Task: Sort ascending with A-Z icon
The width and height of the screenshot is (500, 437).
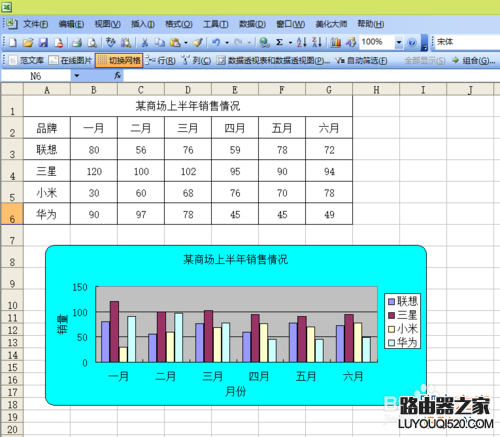Action: (x=302, y=42)
